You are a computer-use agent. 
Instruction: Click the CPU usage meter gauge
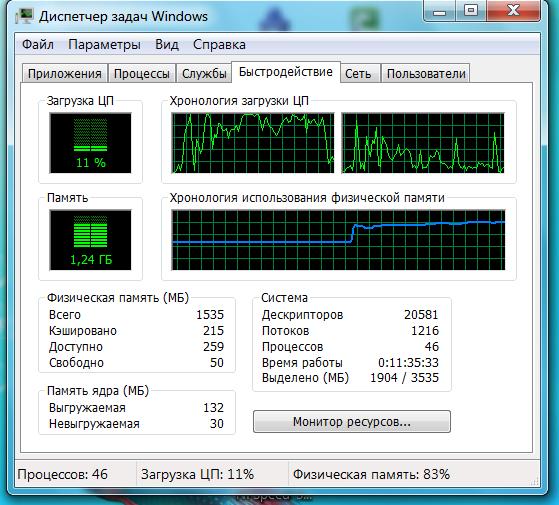tap(91, 143)
